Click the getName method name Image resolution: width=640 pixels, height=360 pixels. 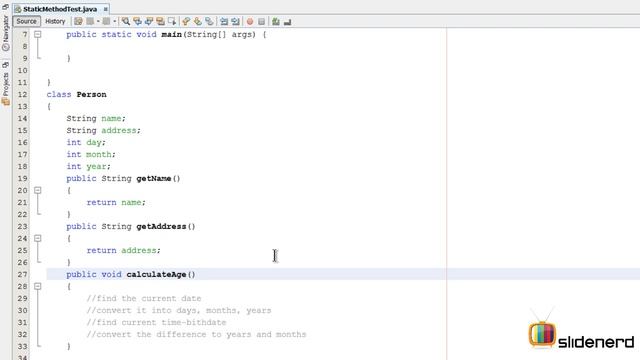click(153, 178)
